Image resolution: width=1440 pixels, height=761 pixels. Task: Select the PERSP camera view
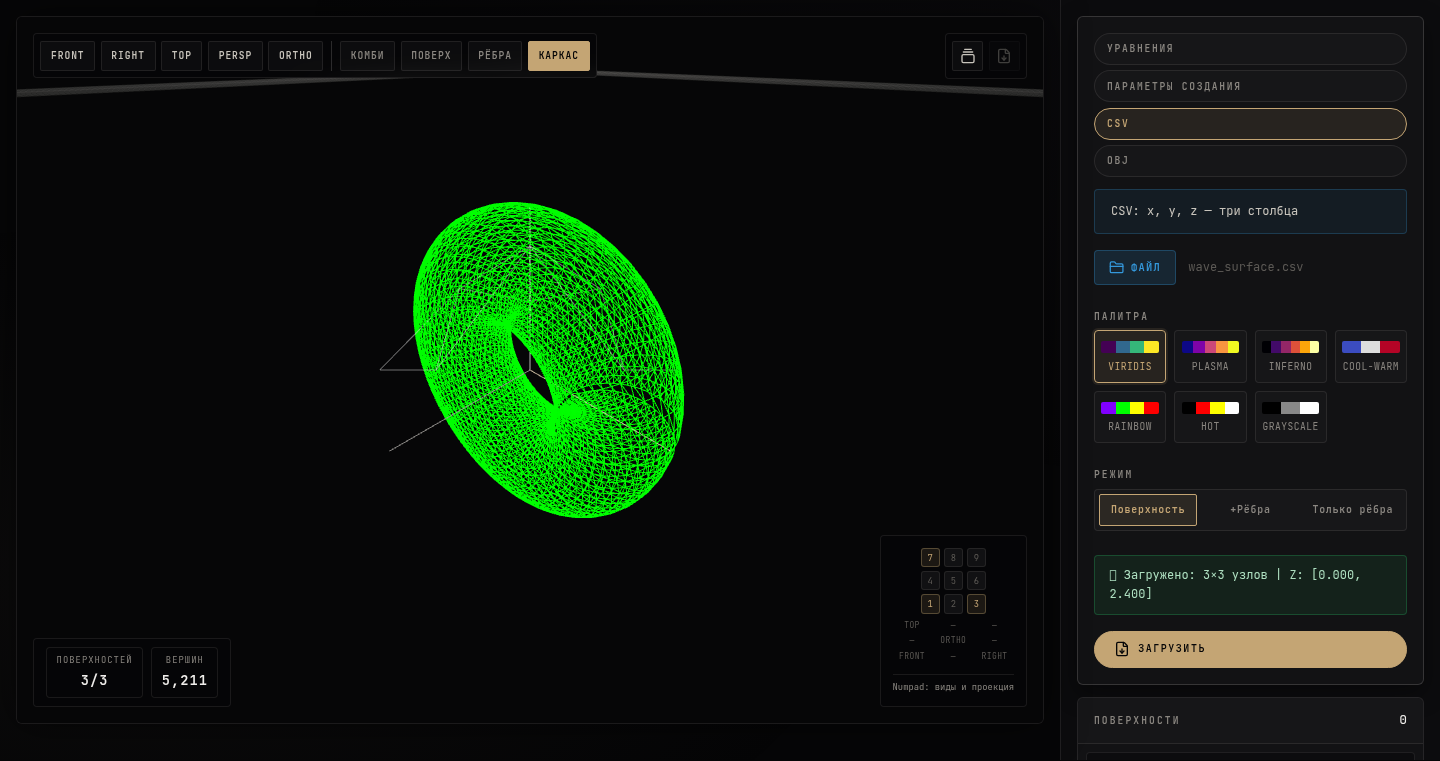click(x=235, y=56)
